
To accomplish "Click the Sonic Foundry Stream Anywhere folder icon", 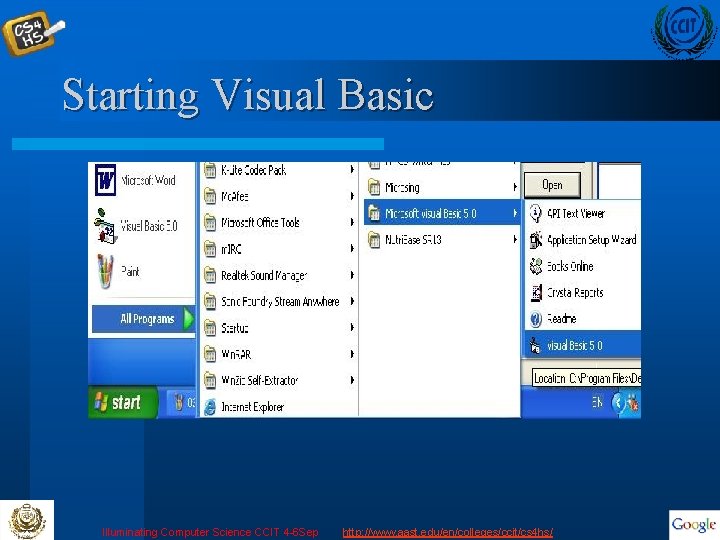I will 210,301.
